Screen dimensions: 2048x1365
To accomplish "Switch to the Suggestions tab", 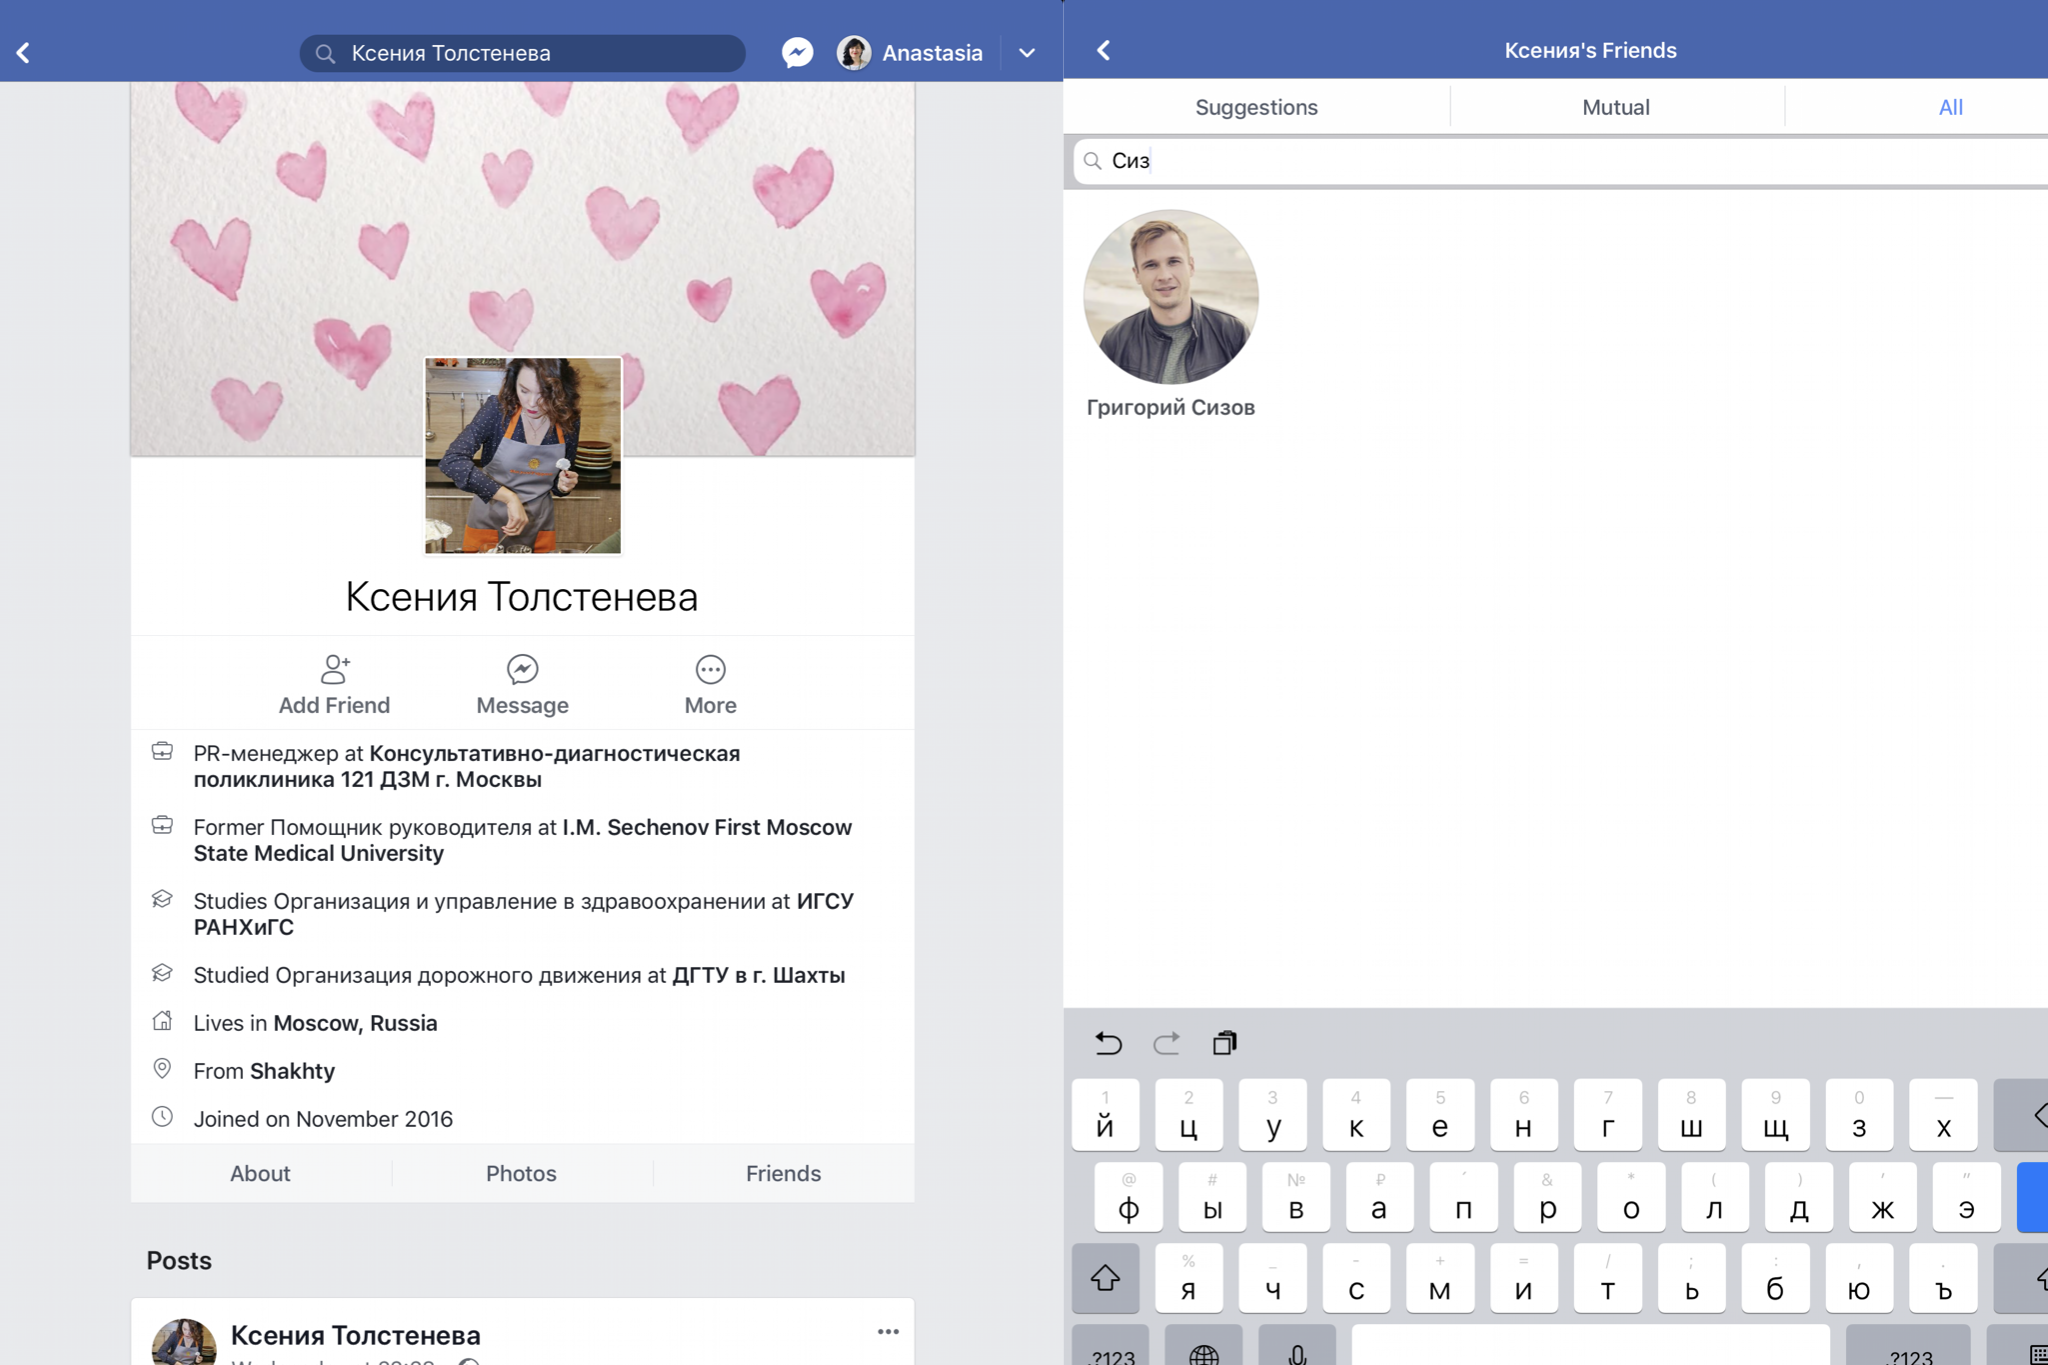I will pyautogui.click(x=1256, y=107).
